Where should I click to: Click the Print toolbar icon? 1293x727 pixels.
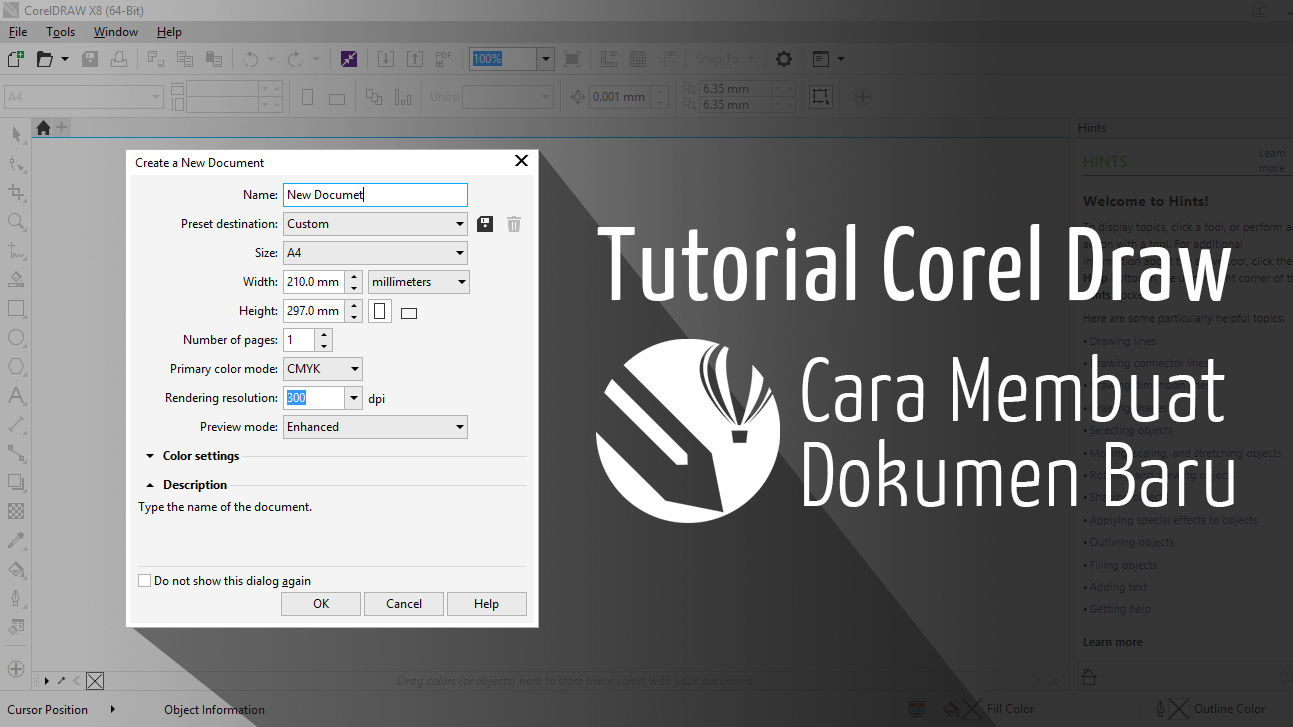coord(119,59)
